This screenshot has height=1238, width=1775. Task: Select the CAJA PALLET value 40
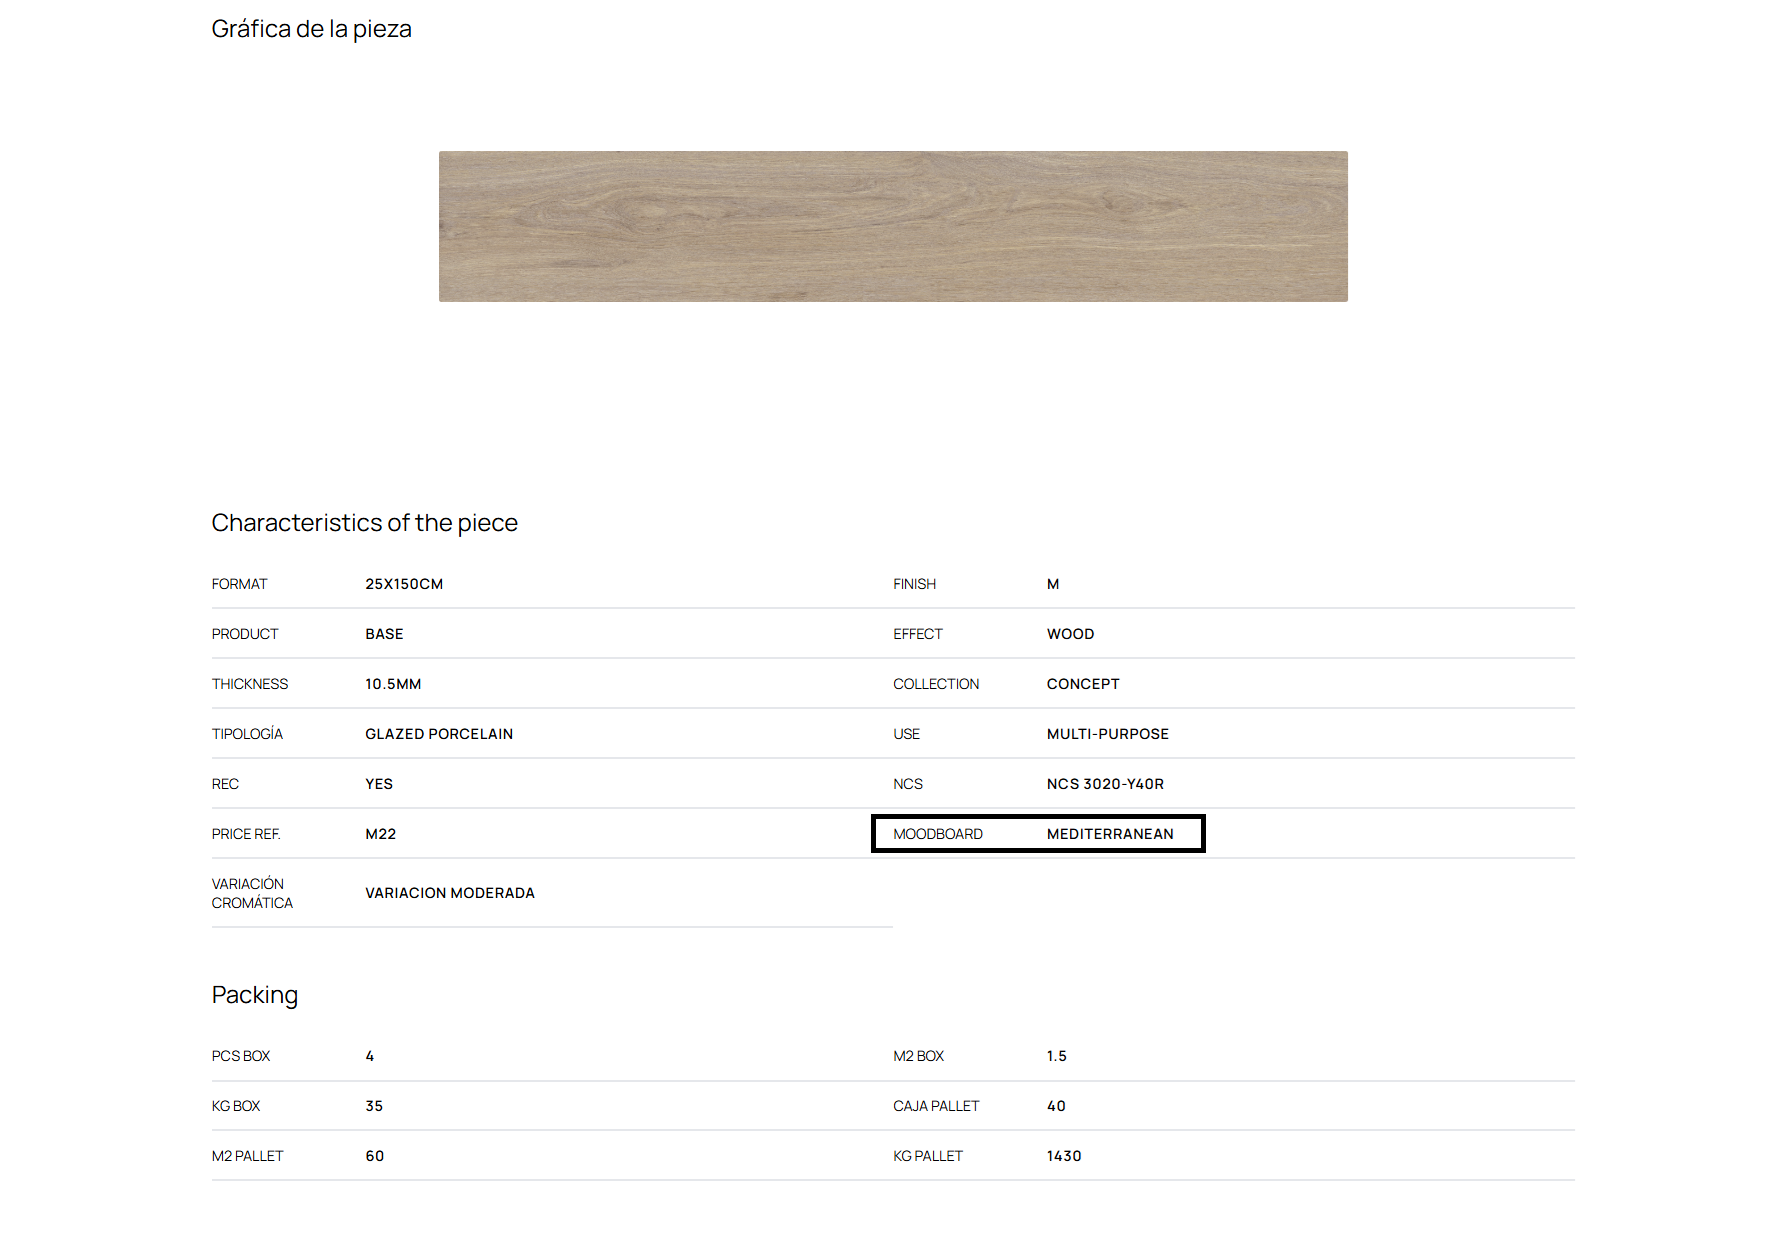(x=1056, y=1106)
